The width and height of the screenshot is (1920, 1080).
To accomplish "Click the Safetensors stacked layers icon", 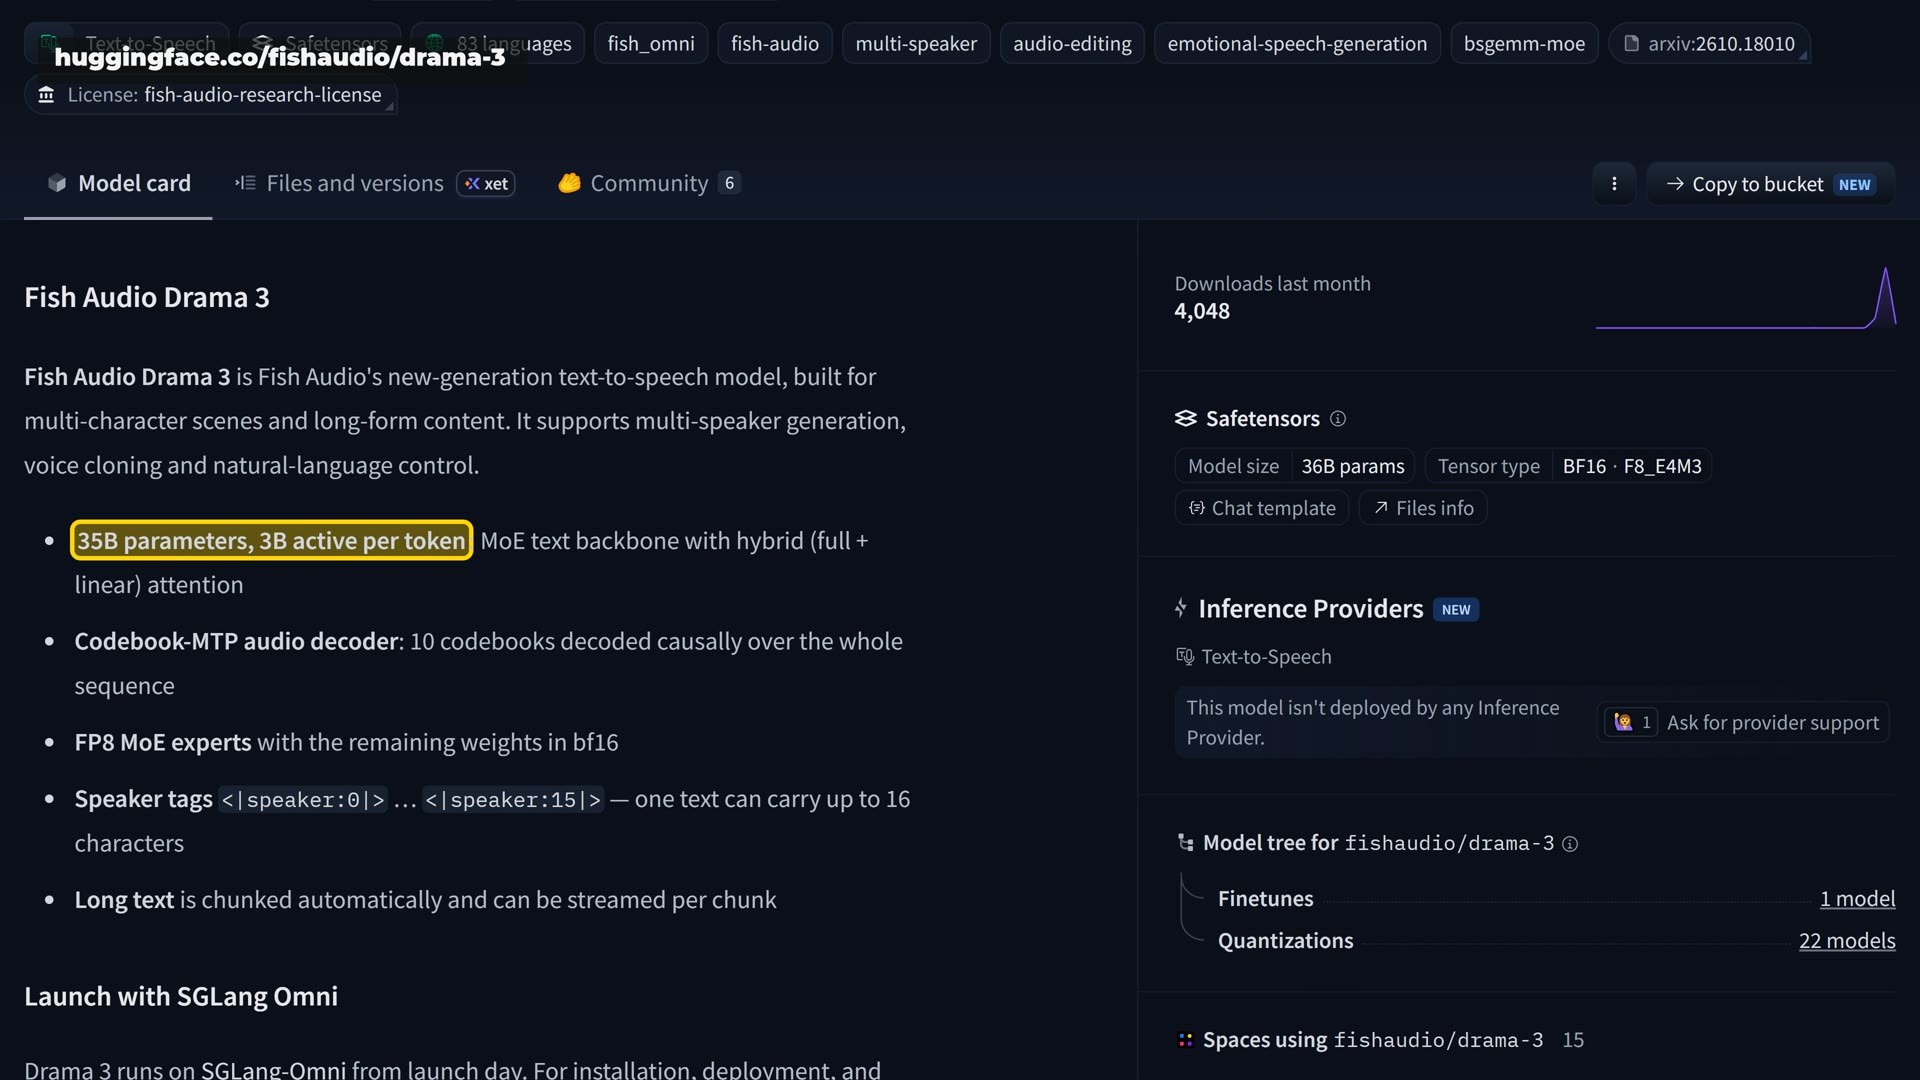I will 1186,419.
